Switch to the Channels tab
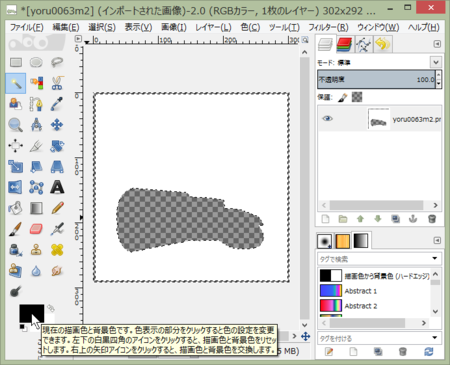450x365 pixels. [344, 44]
